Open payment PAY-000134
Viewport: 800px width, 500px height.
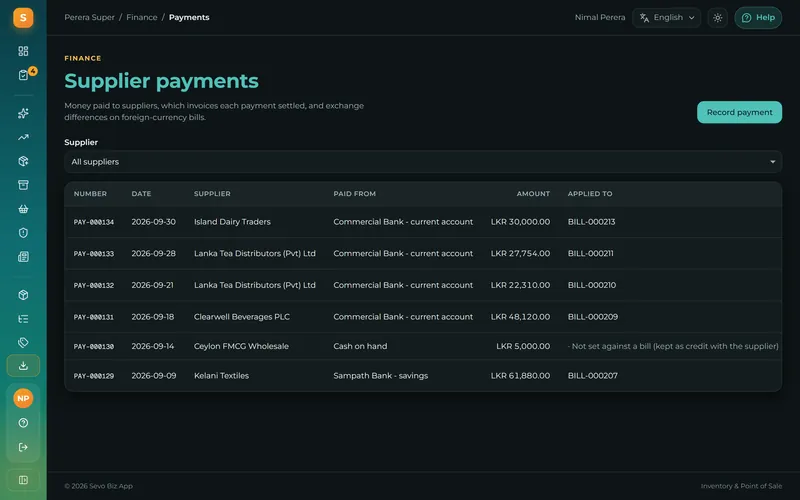94,222
